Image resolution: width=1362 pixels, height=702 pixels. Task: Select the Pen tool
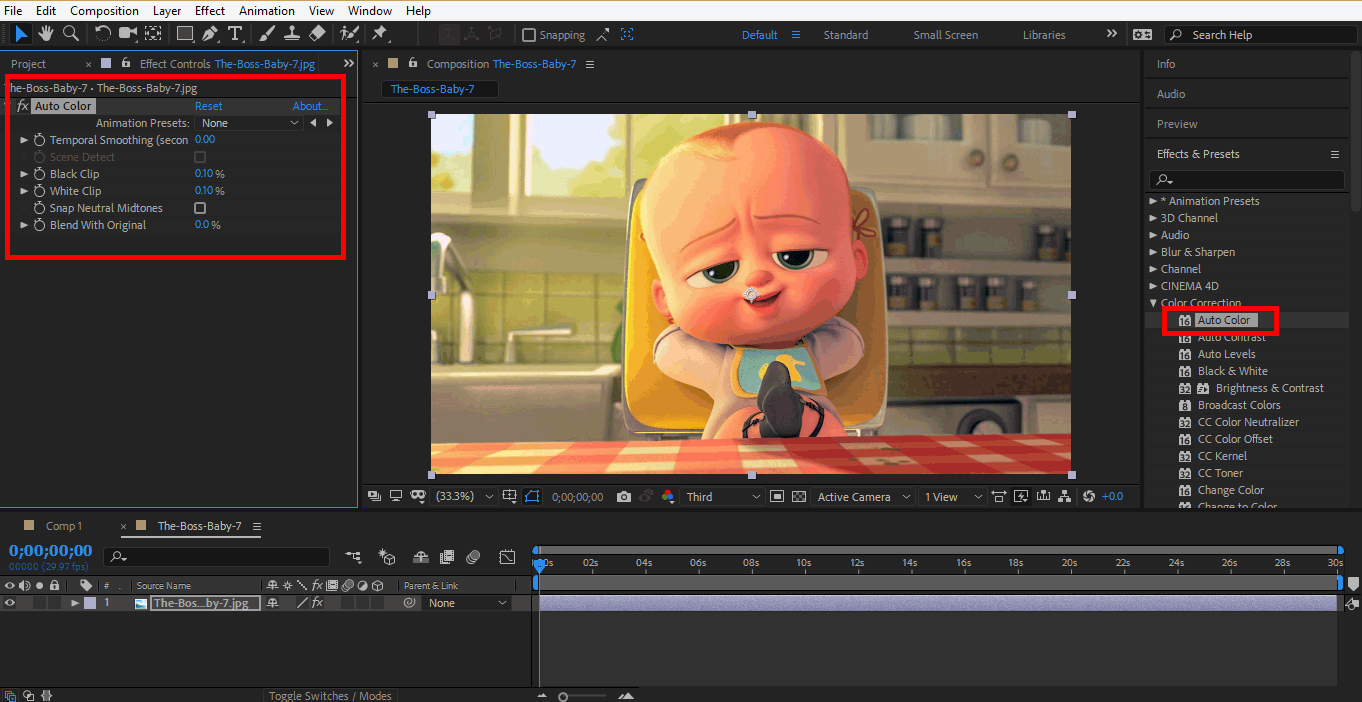tap(210, 34)
